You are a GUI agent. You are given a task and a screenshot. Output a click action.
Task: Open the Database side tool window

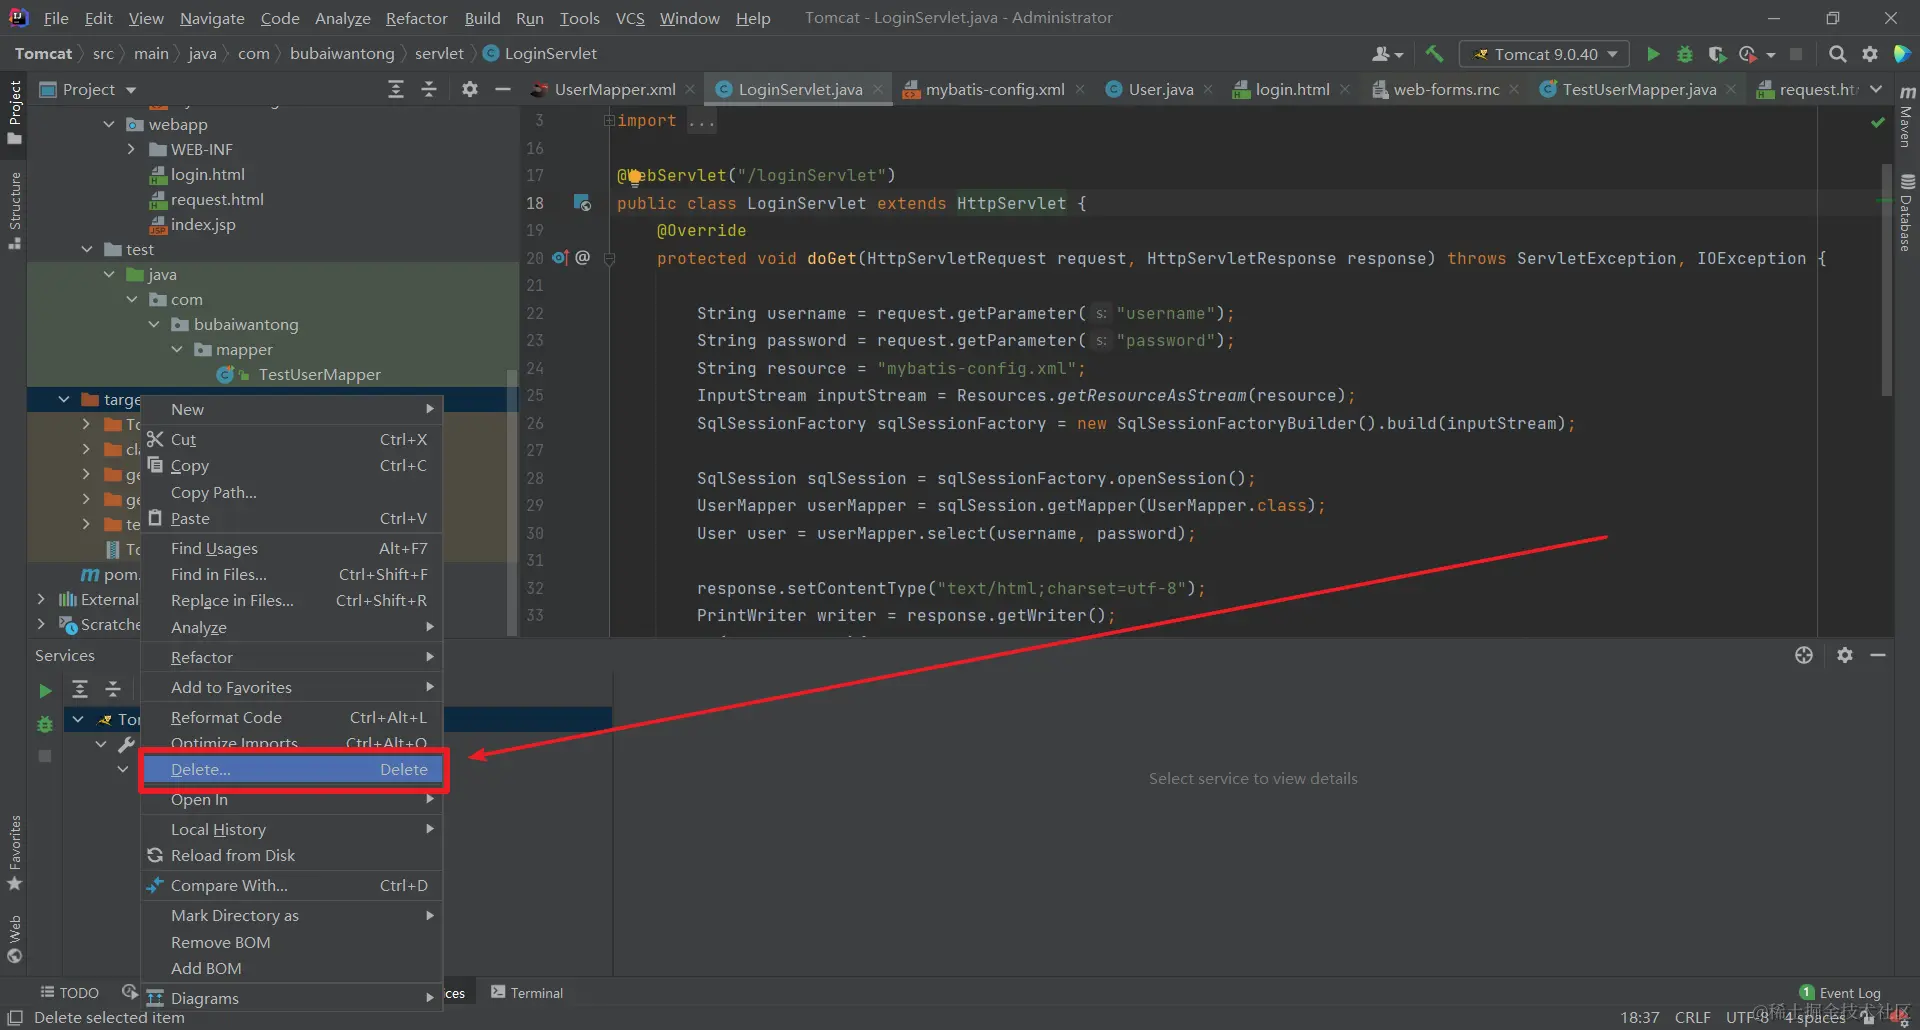click(x=1907, y=213)
